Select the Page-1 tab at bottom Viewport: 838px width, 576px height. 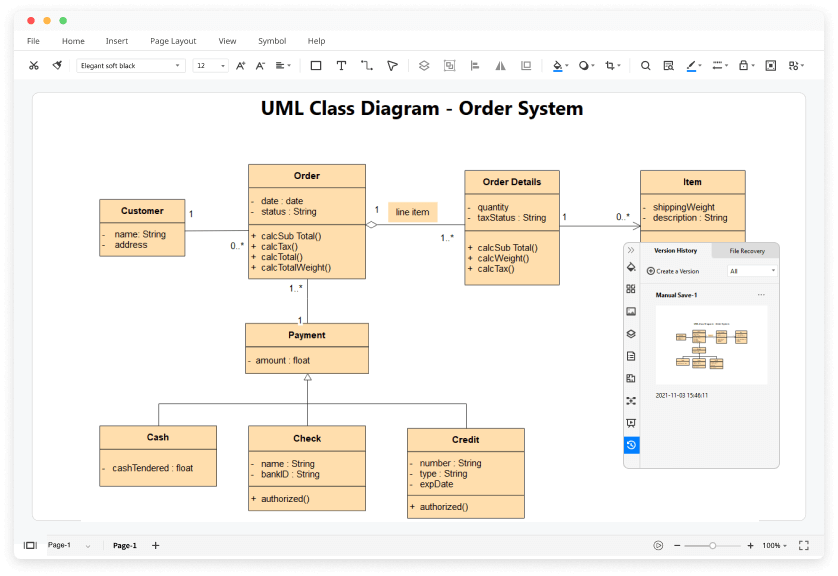[x=125, y=546]
